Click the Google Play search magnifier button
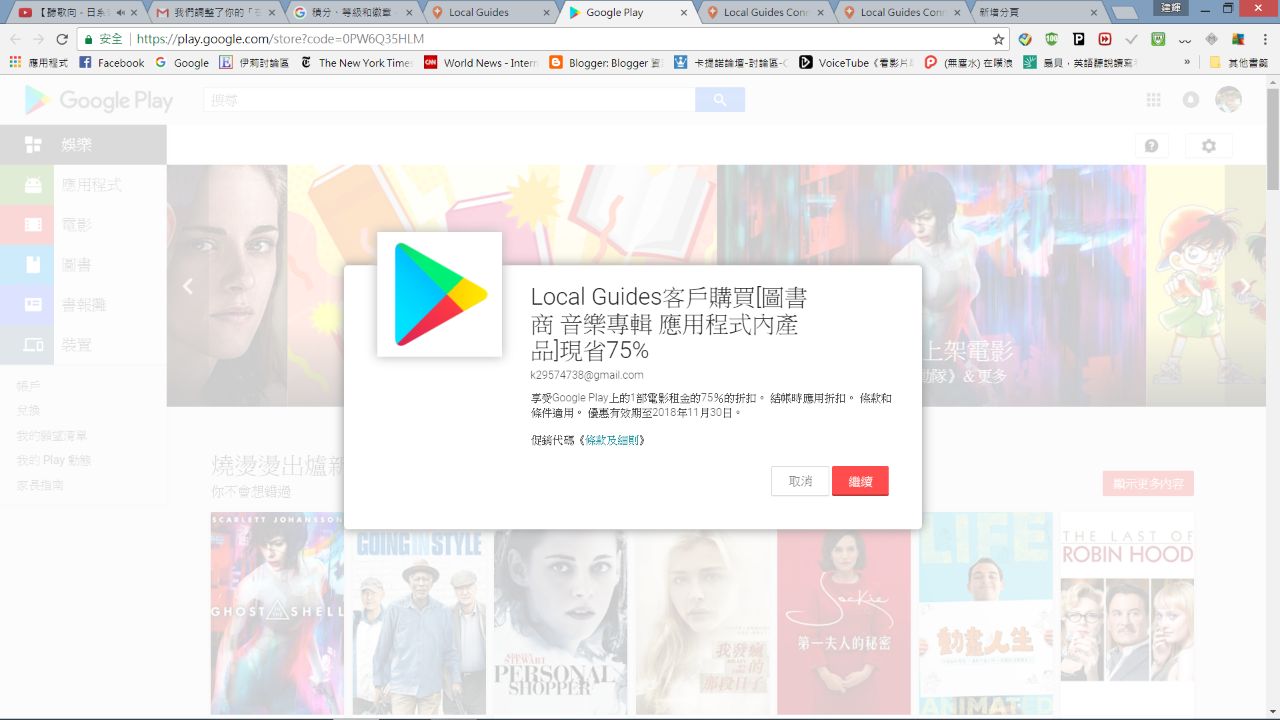This screenshot has height=720, width=1280. tap(720, 100)
